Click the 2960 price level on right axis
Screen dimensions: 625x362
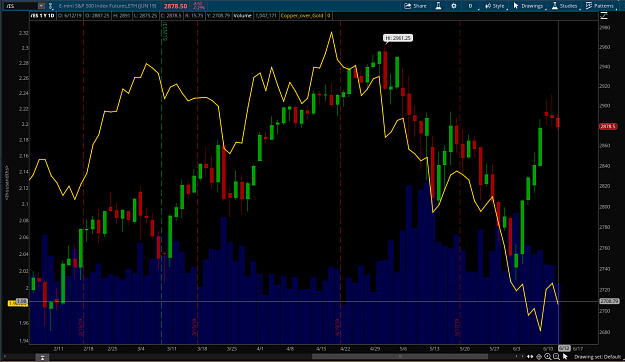(605, 47)
